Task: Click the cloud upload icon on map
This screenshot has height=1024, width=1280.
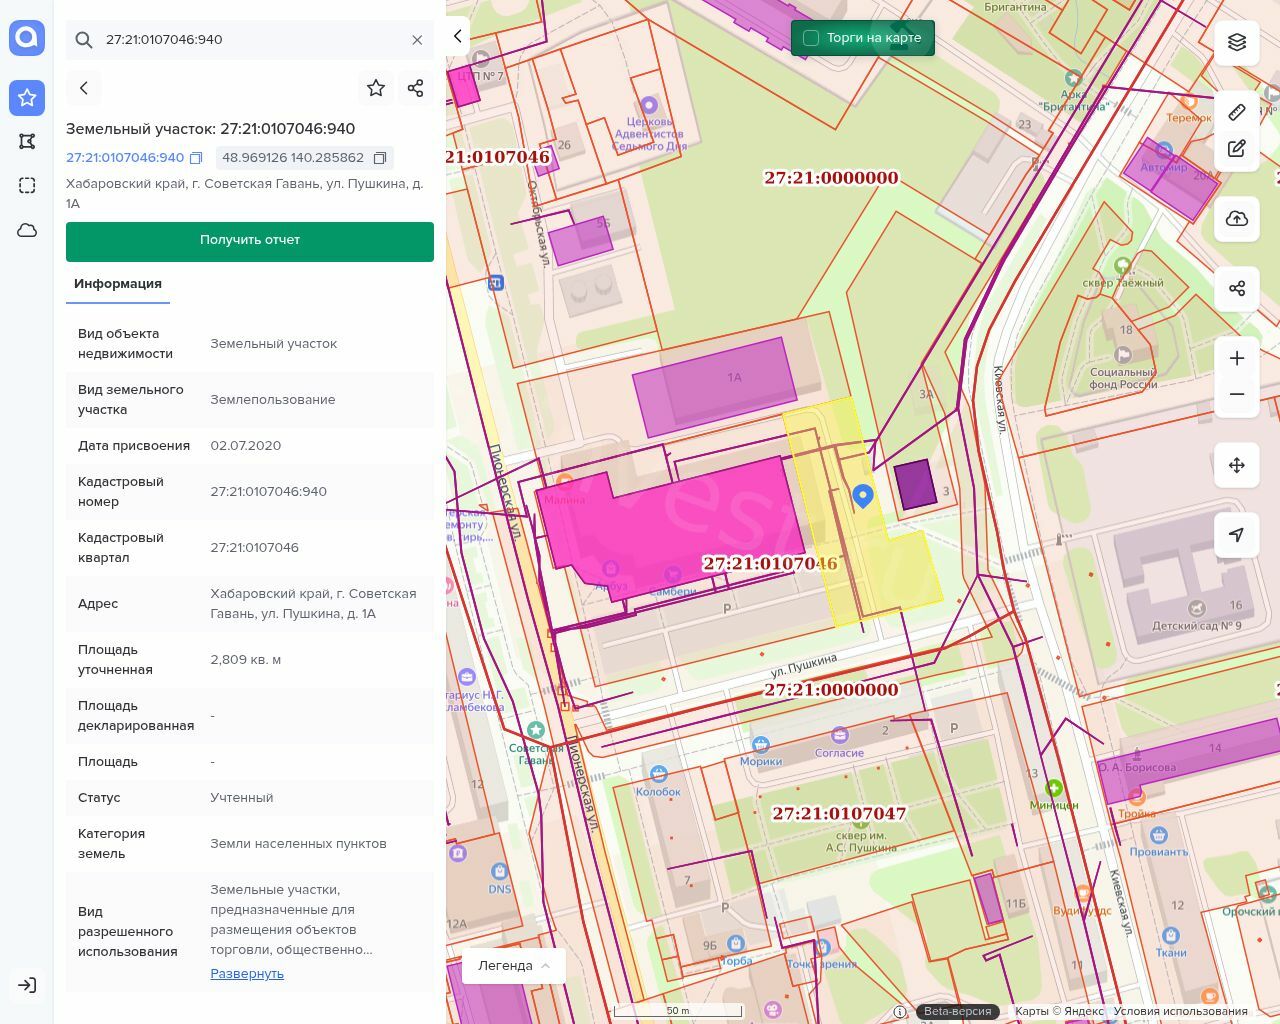Action: click(x=1237, y=219)
